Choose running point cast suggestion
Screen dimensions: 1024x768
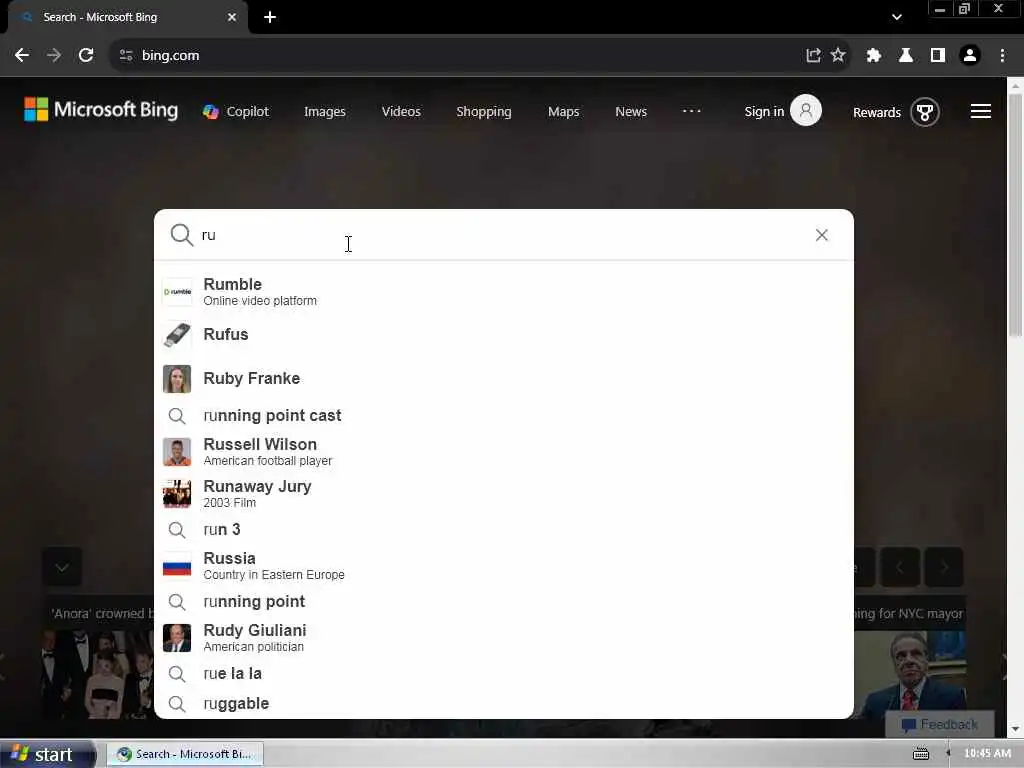click(x=504, y=415)
